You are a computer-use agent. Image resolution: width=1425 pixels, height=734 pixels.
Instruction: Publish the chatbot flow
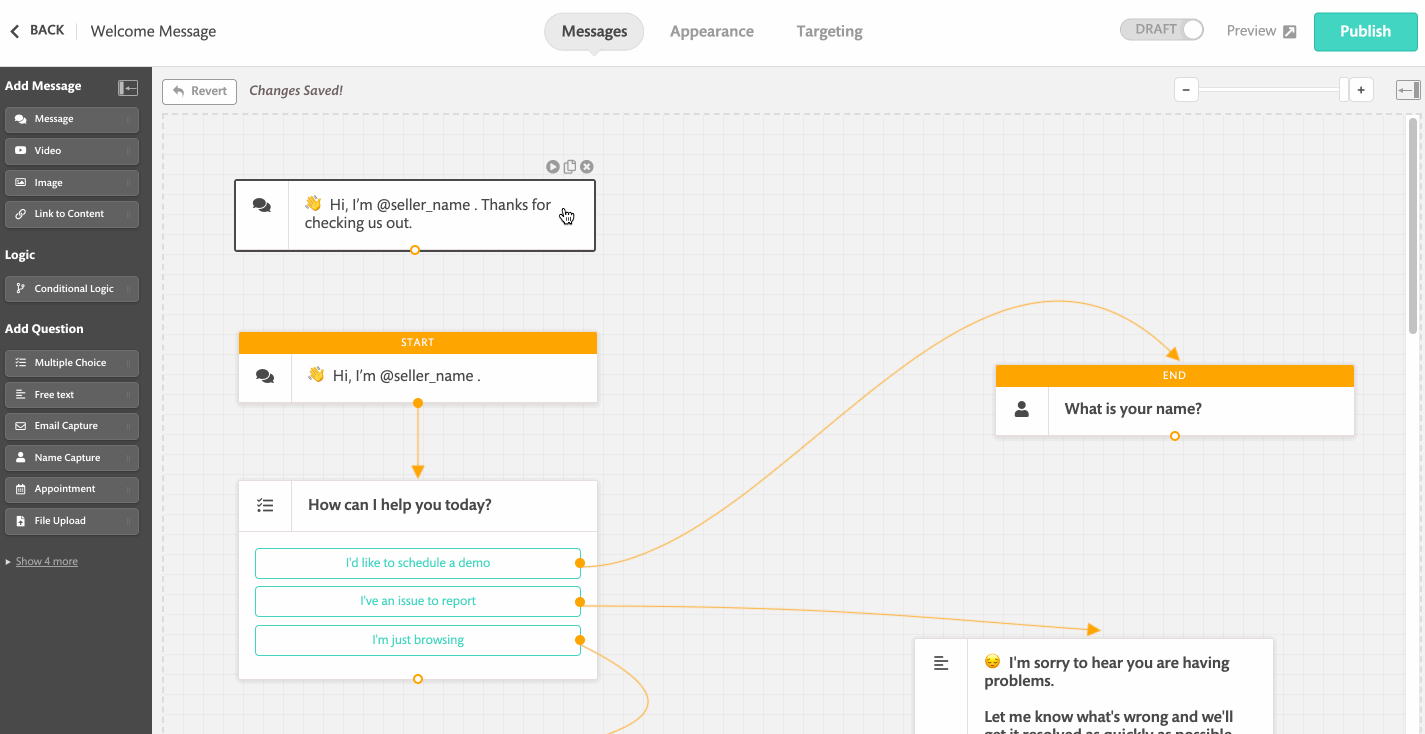tap(1364, 31)
